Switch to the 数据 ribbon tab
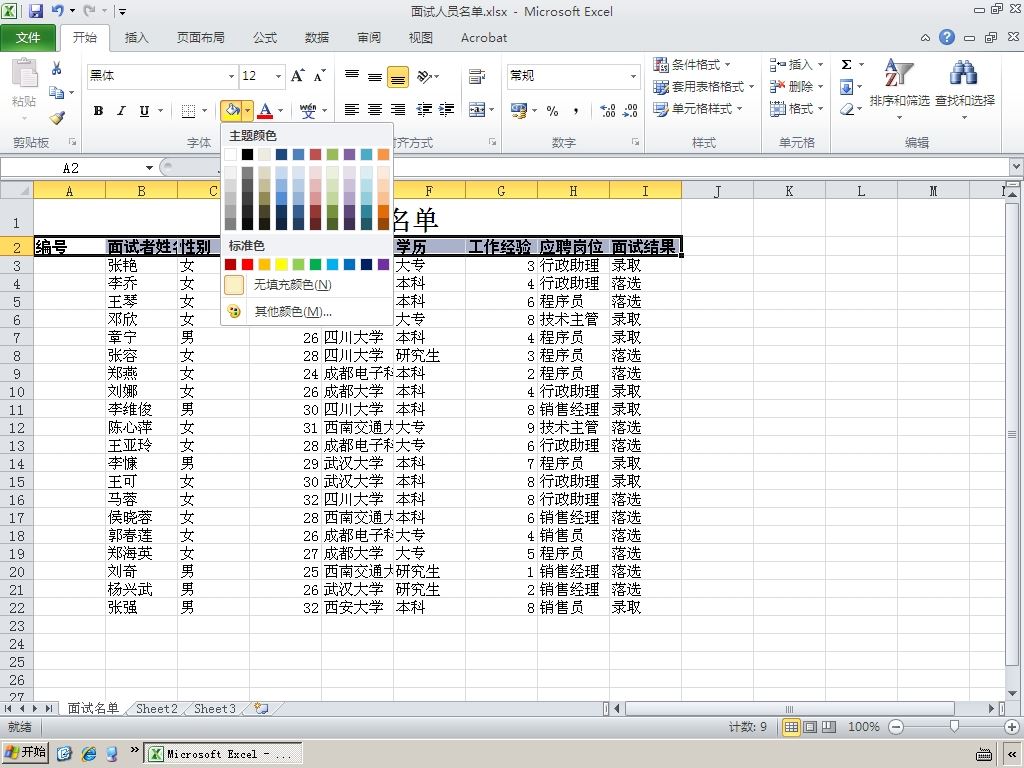1024x768 pixels. click(x=317, y=38)
